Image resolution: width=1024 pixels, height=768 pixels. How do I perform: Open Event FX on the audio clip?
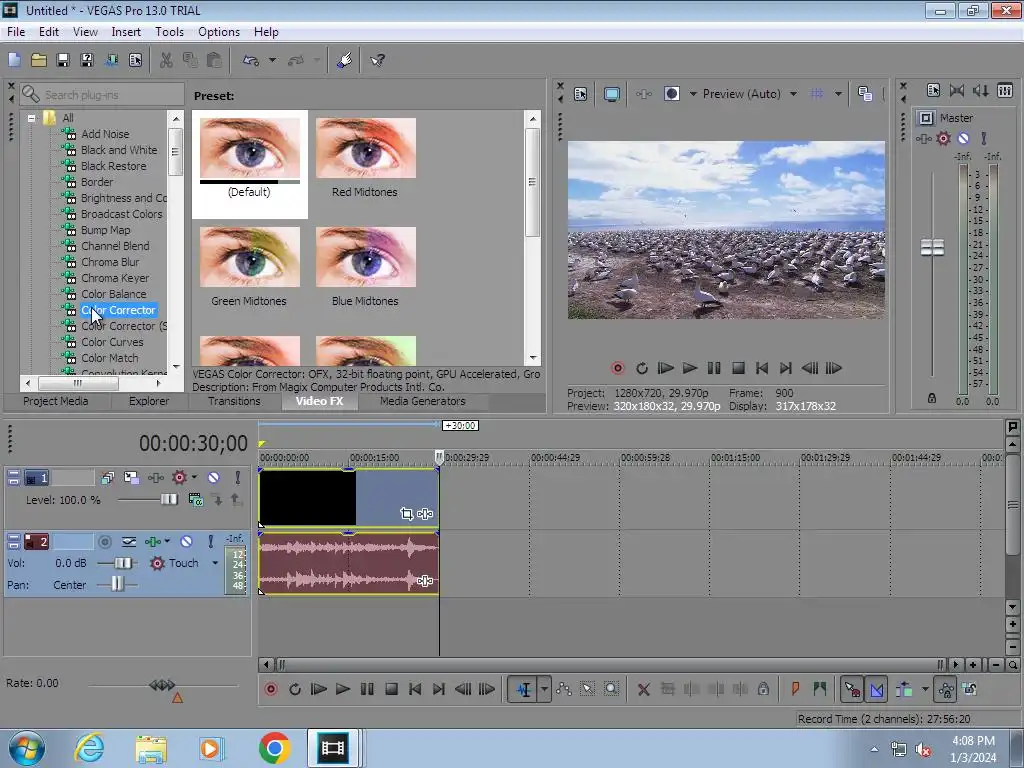(425, 581)
